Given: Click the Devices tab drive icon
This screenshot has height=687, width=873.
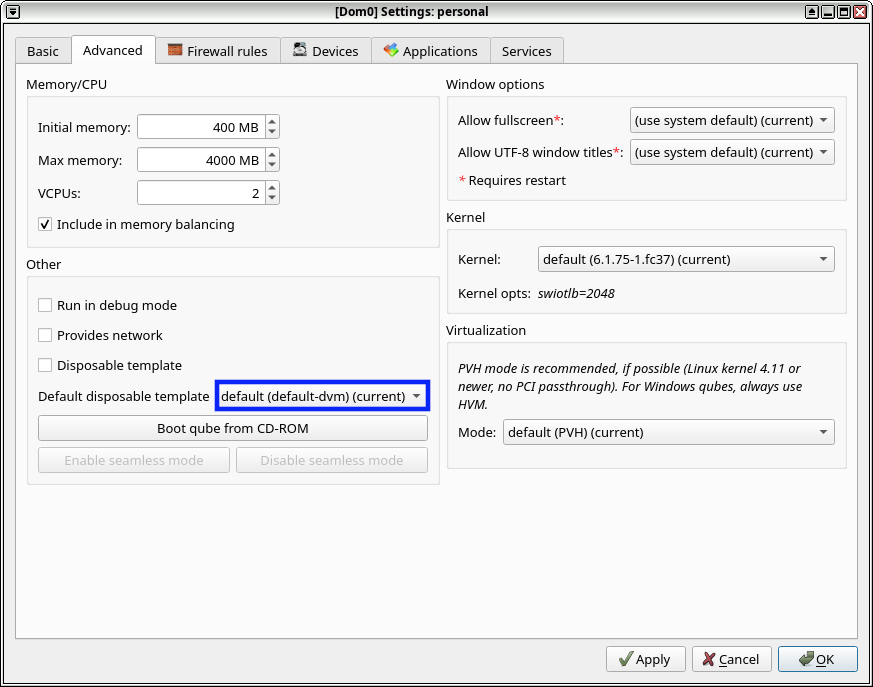Looking at the screenshot, I should (300, 50).
